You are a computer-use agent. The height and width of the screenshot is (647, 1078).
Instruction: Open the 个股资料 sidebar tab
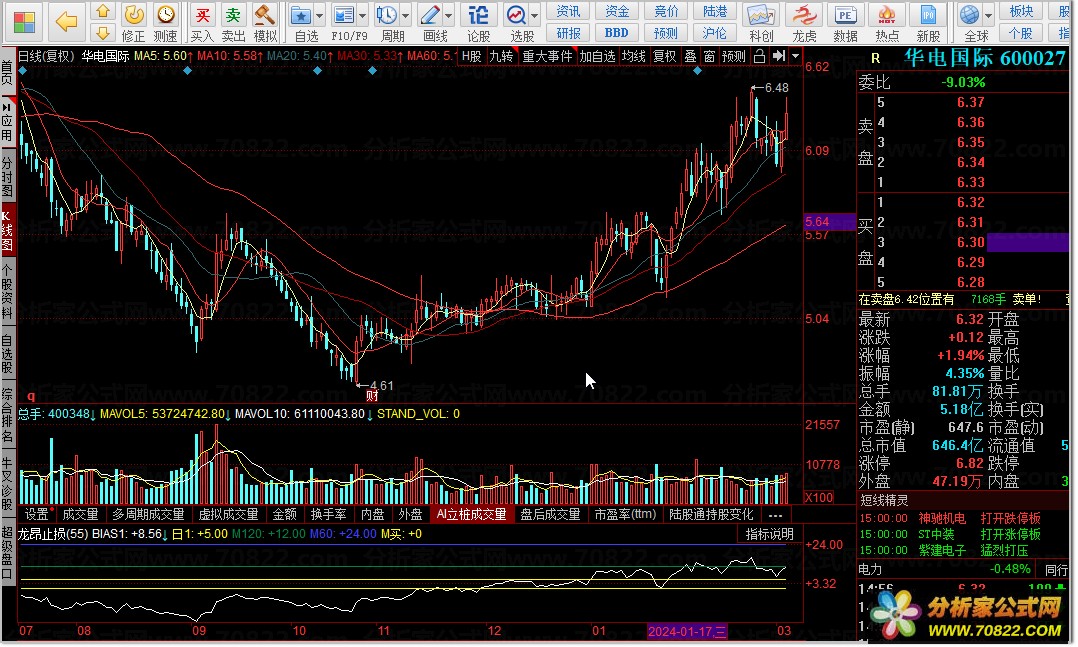pyautogui.click(x=8, y=292)
